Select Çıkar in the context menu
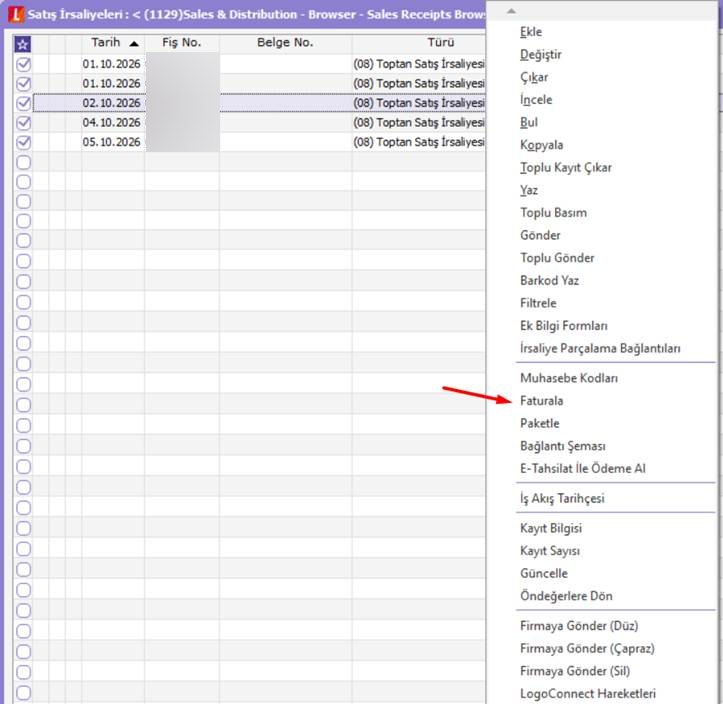Image resolution: width=723 pixels, height=704 pixels. tap(534, 77)
